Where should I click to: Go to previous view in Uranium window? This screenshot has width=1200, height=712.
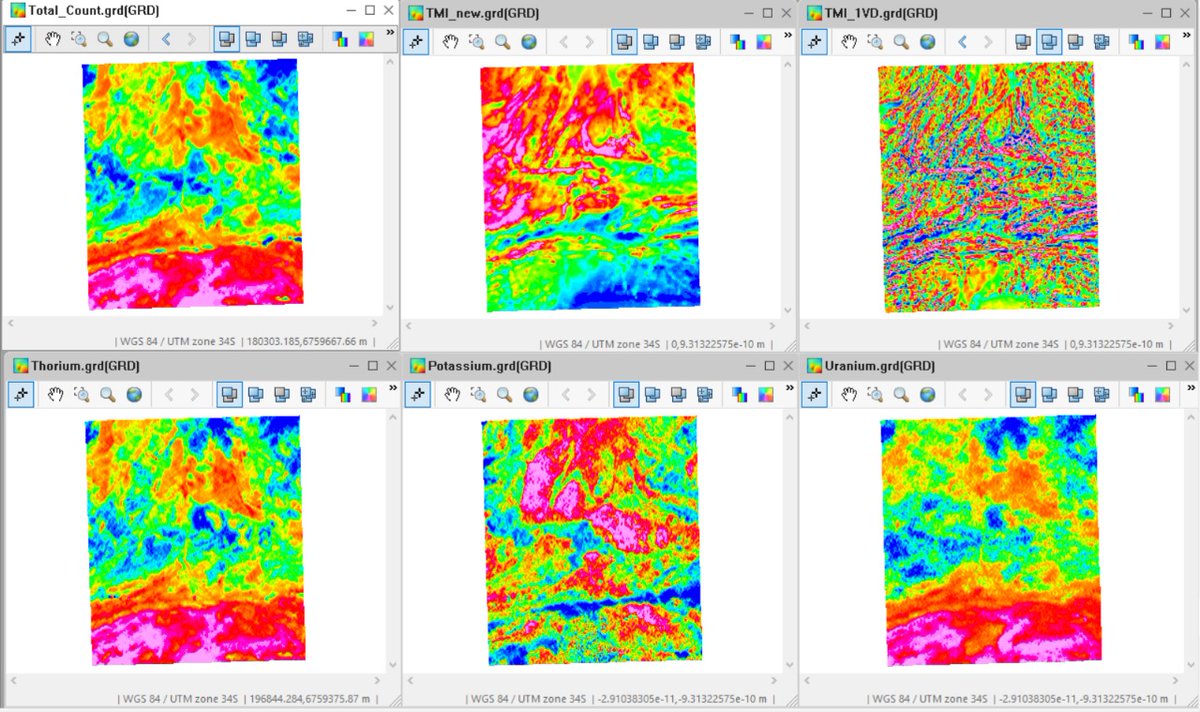(x=962, y=394)
